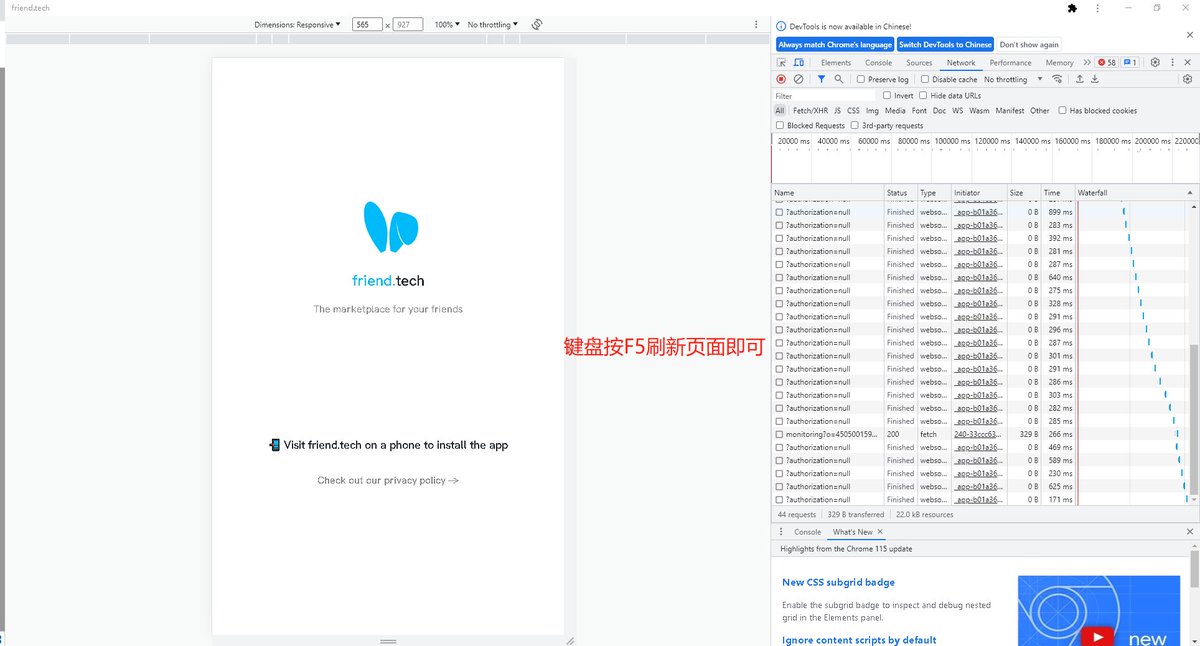This screenshot has height=646, width=1200.
Task: Open New CSS subgrid badge link
Action: pyautogui.click(x=838, y=582)
